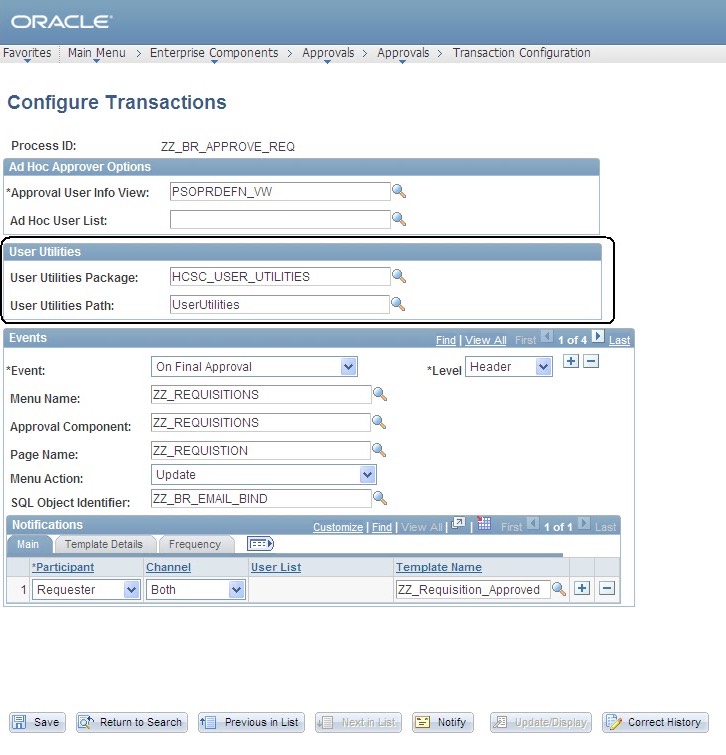Image resolution: width=726 pixels, height=755 pixels.
Task: Click the User Utilities Path input field
Action: [279, 305]
